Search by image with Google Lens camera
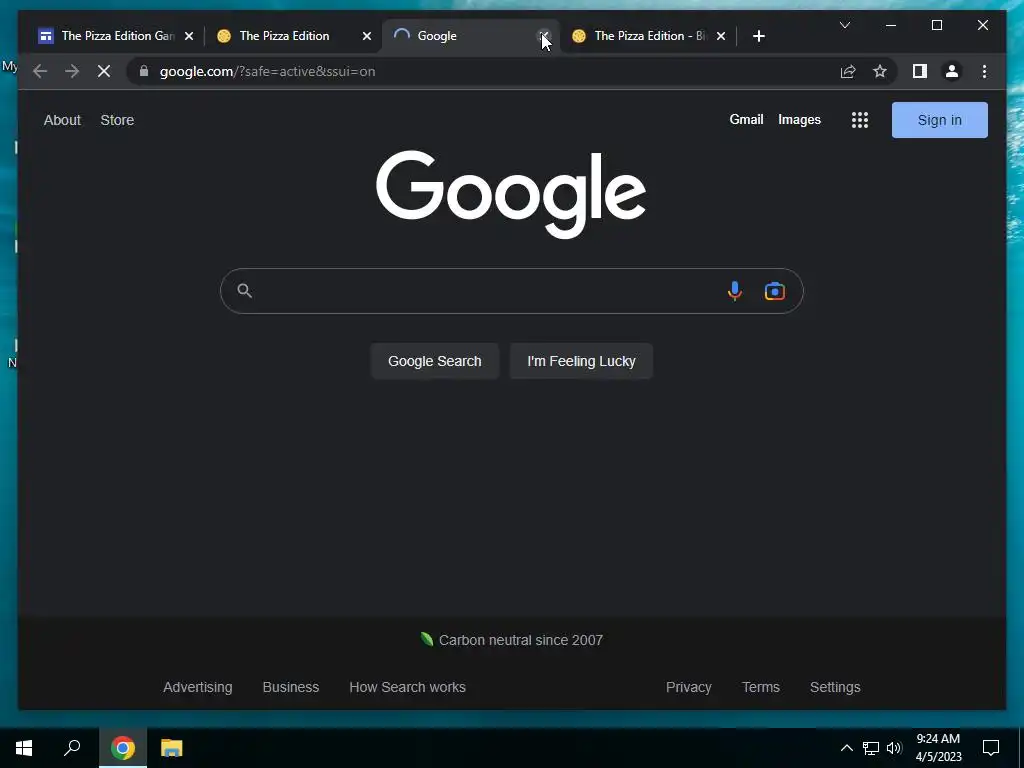Screen dimensions: 1024x768 tap(775, 291)
